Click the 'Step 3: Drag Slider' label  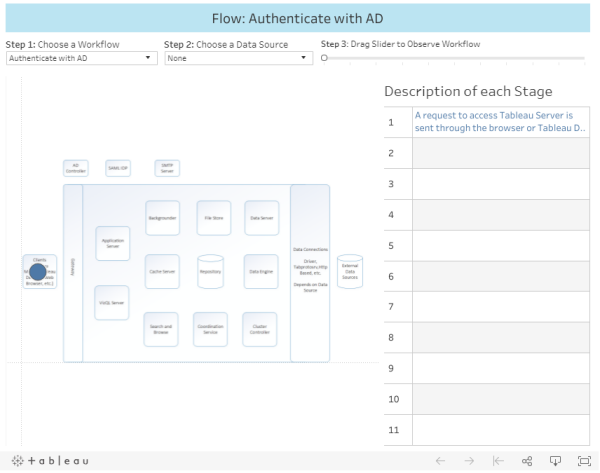(400, 44)
